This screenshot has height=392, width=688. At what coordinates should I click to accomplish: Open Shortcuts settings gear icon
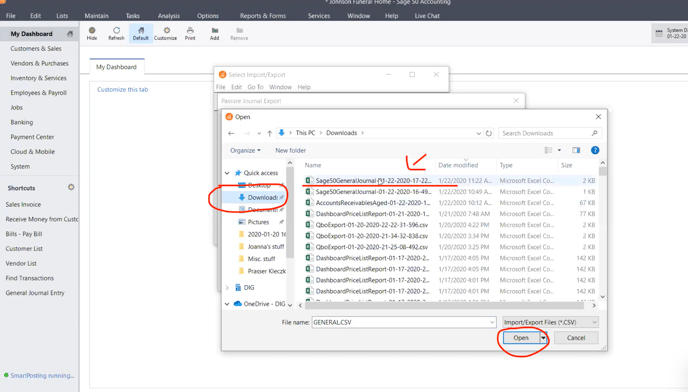(x=71, y=187)
